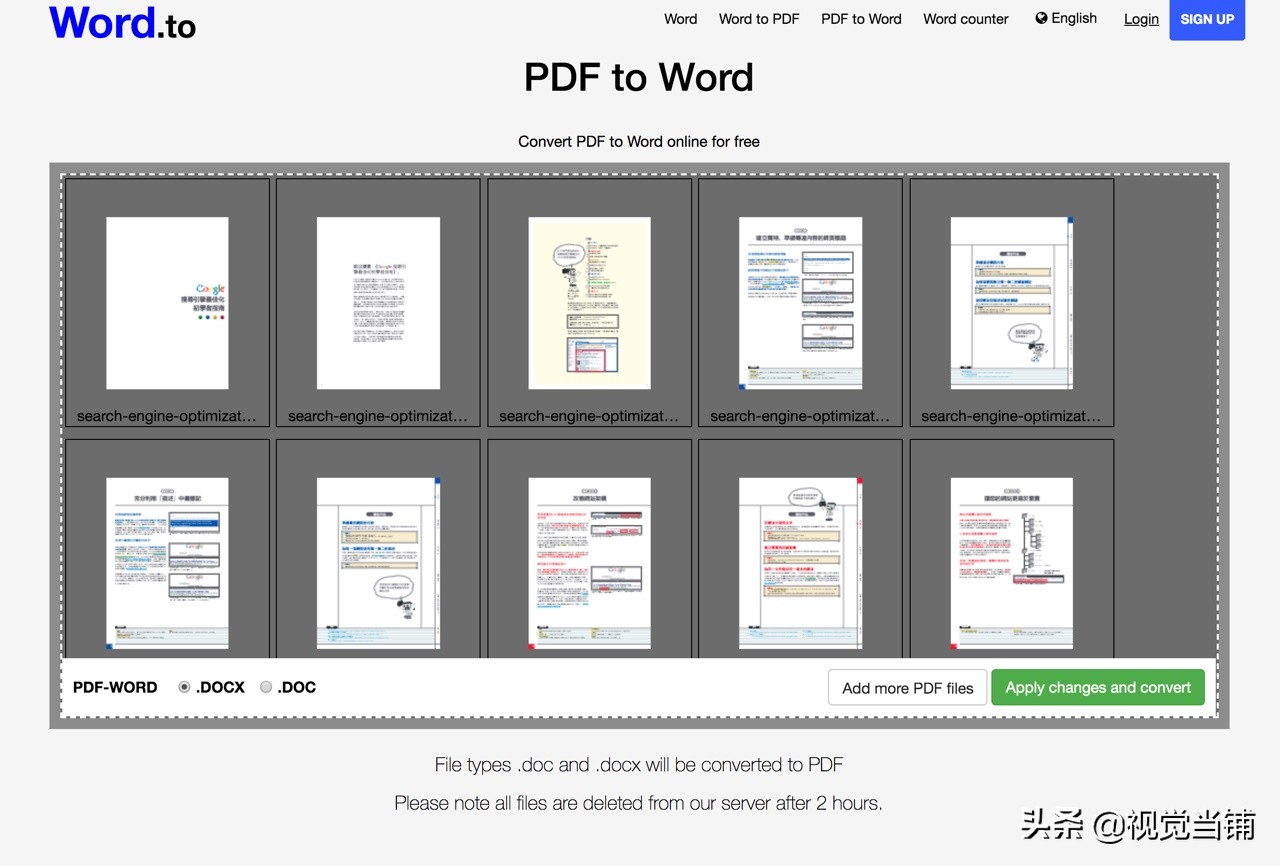This screenshot has height=866, width=1280.
Task: Select the fourth thumbnail in the bottom row
Action: pos(800,563)
